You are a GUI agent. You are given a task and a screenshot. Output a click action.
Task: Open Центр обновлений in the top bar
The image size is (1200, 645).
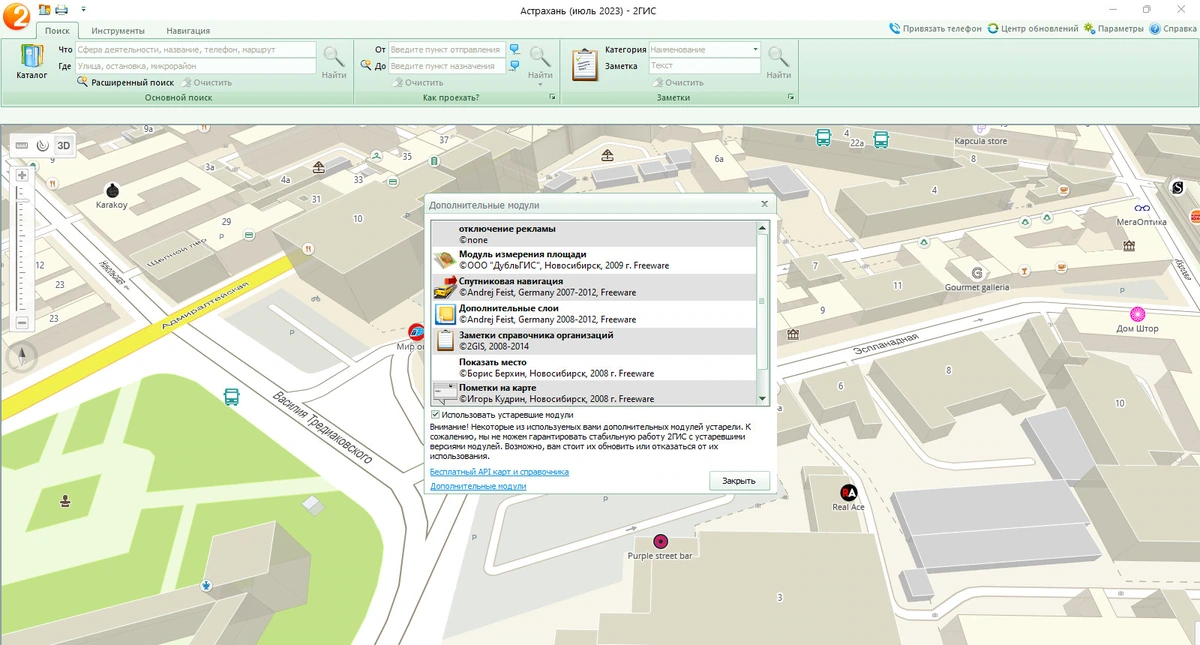click(x=1032, y=29)
